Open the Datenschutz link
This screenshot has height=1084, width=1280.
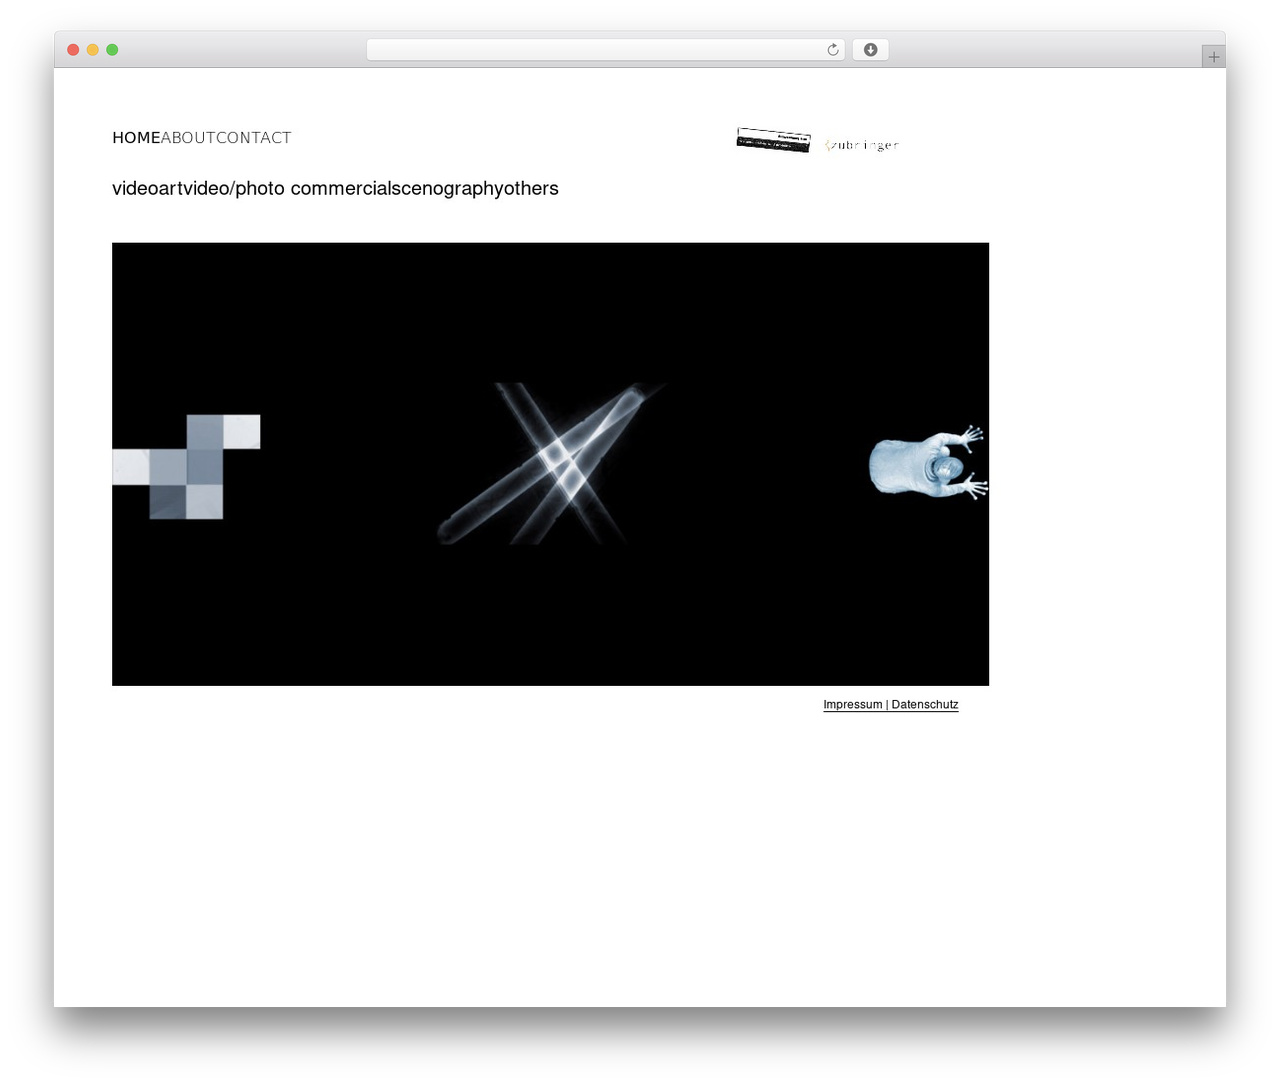(925, 705)
